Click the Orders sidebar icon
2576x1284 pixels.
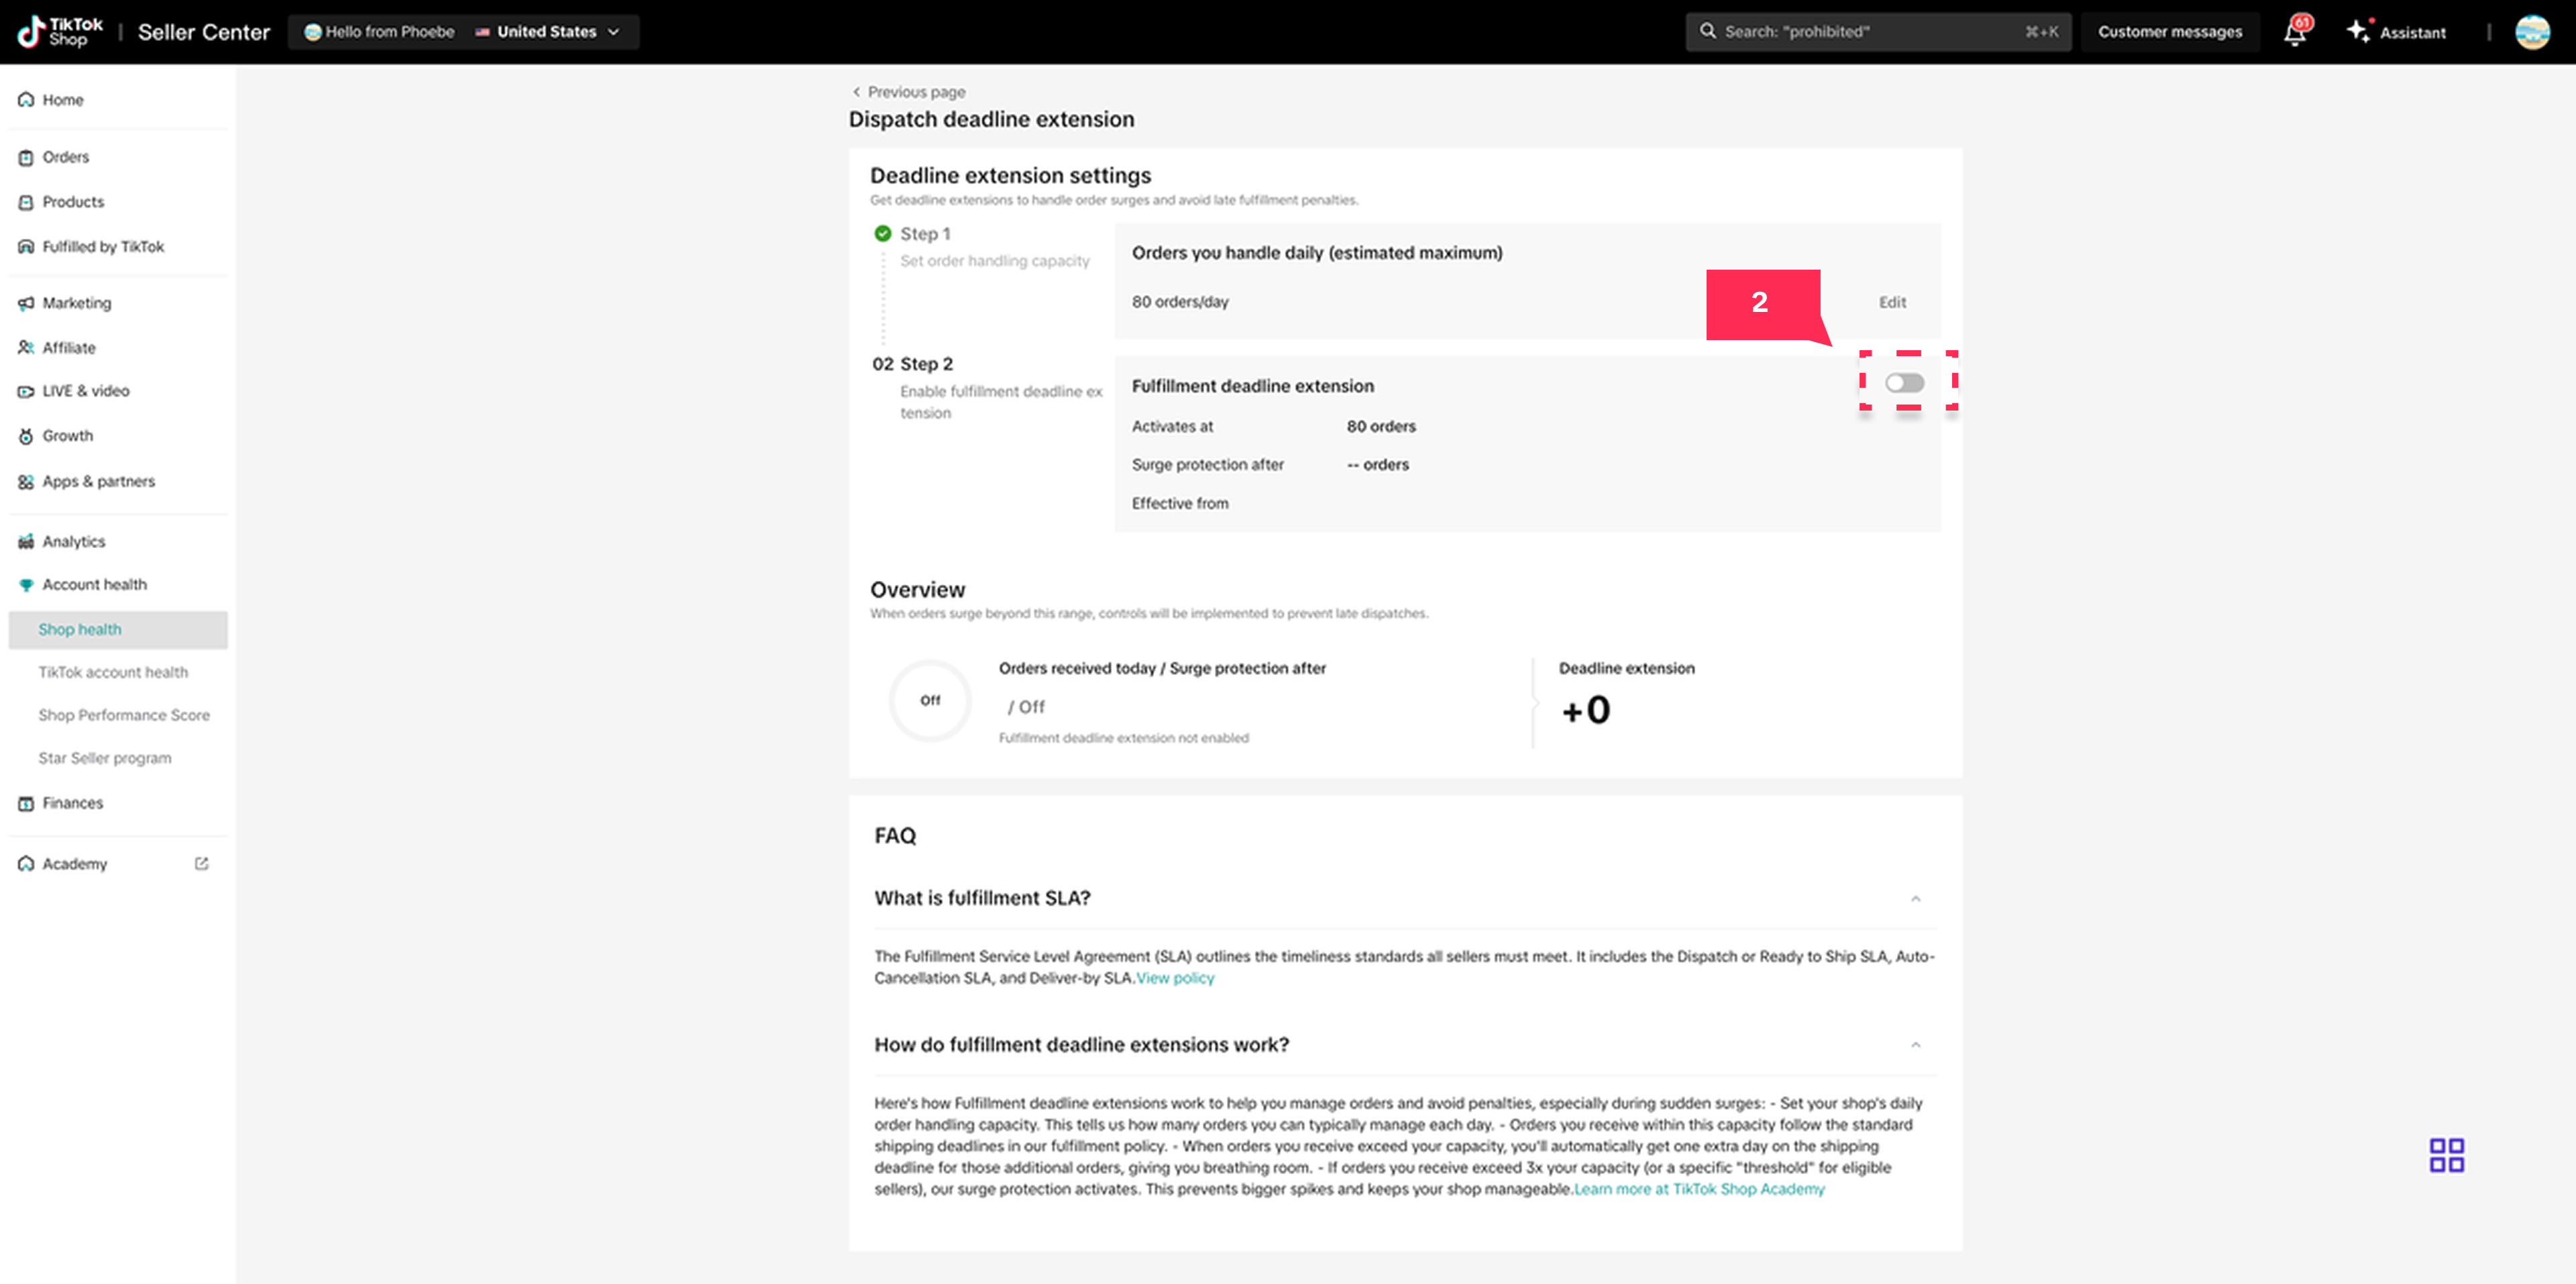pos(26,157)
